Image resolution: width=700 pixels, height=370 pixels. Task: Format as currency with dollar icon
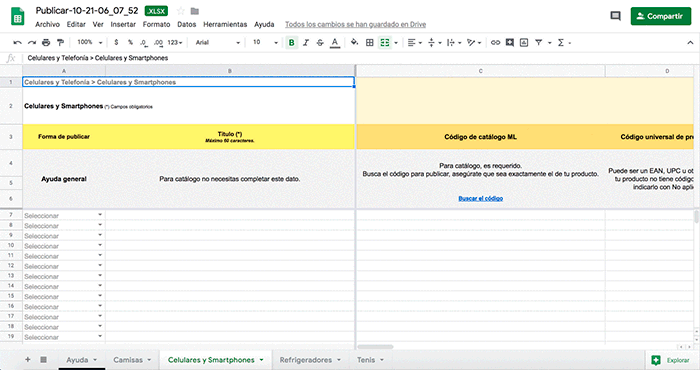[x=116, y=42]
